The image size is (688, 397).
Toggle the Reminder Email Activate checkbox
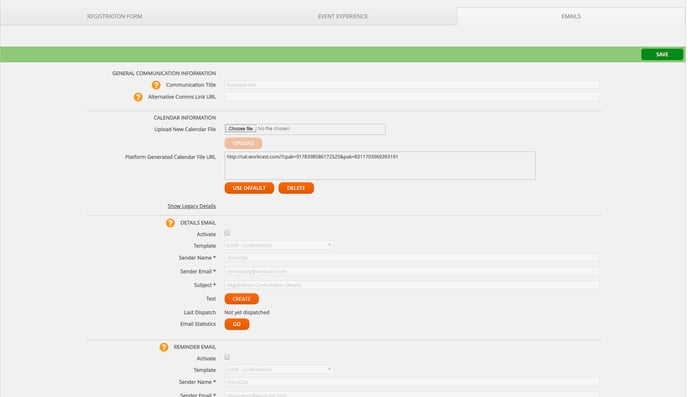(227, 357)
